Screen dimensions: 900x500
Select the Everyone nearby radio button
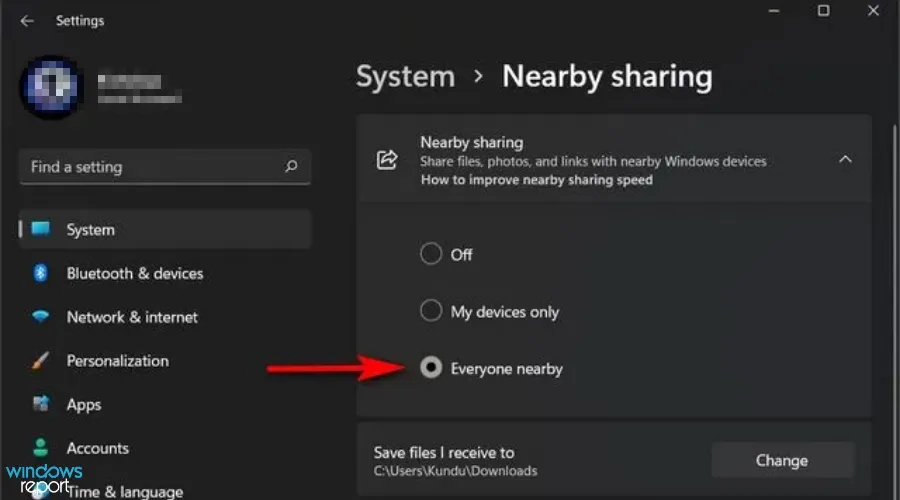(431, 368)
